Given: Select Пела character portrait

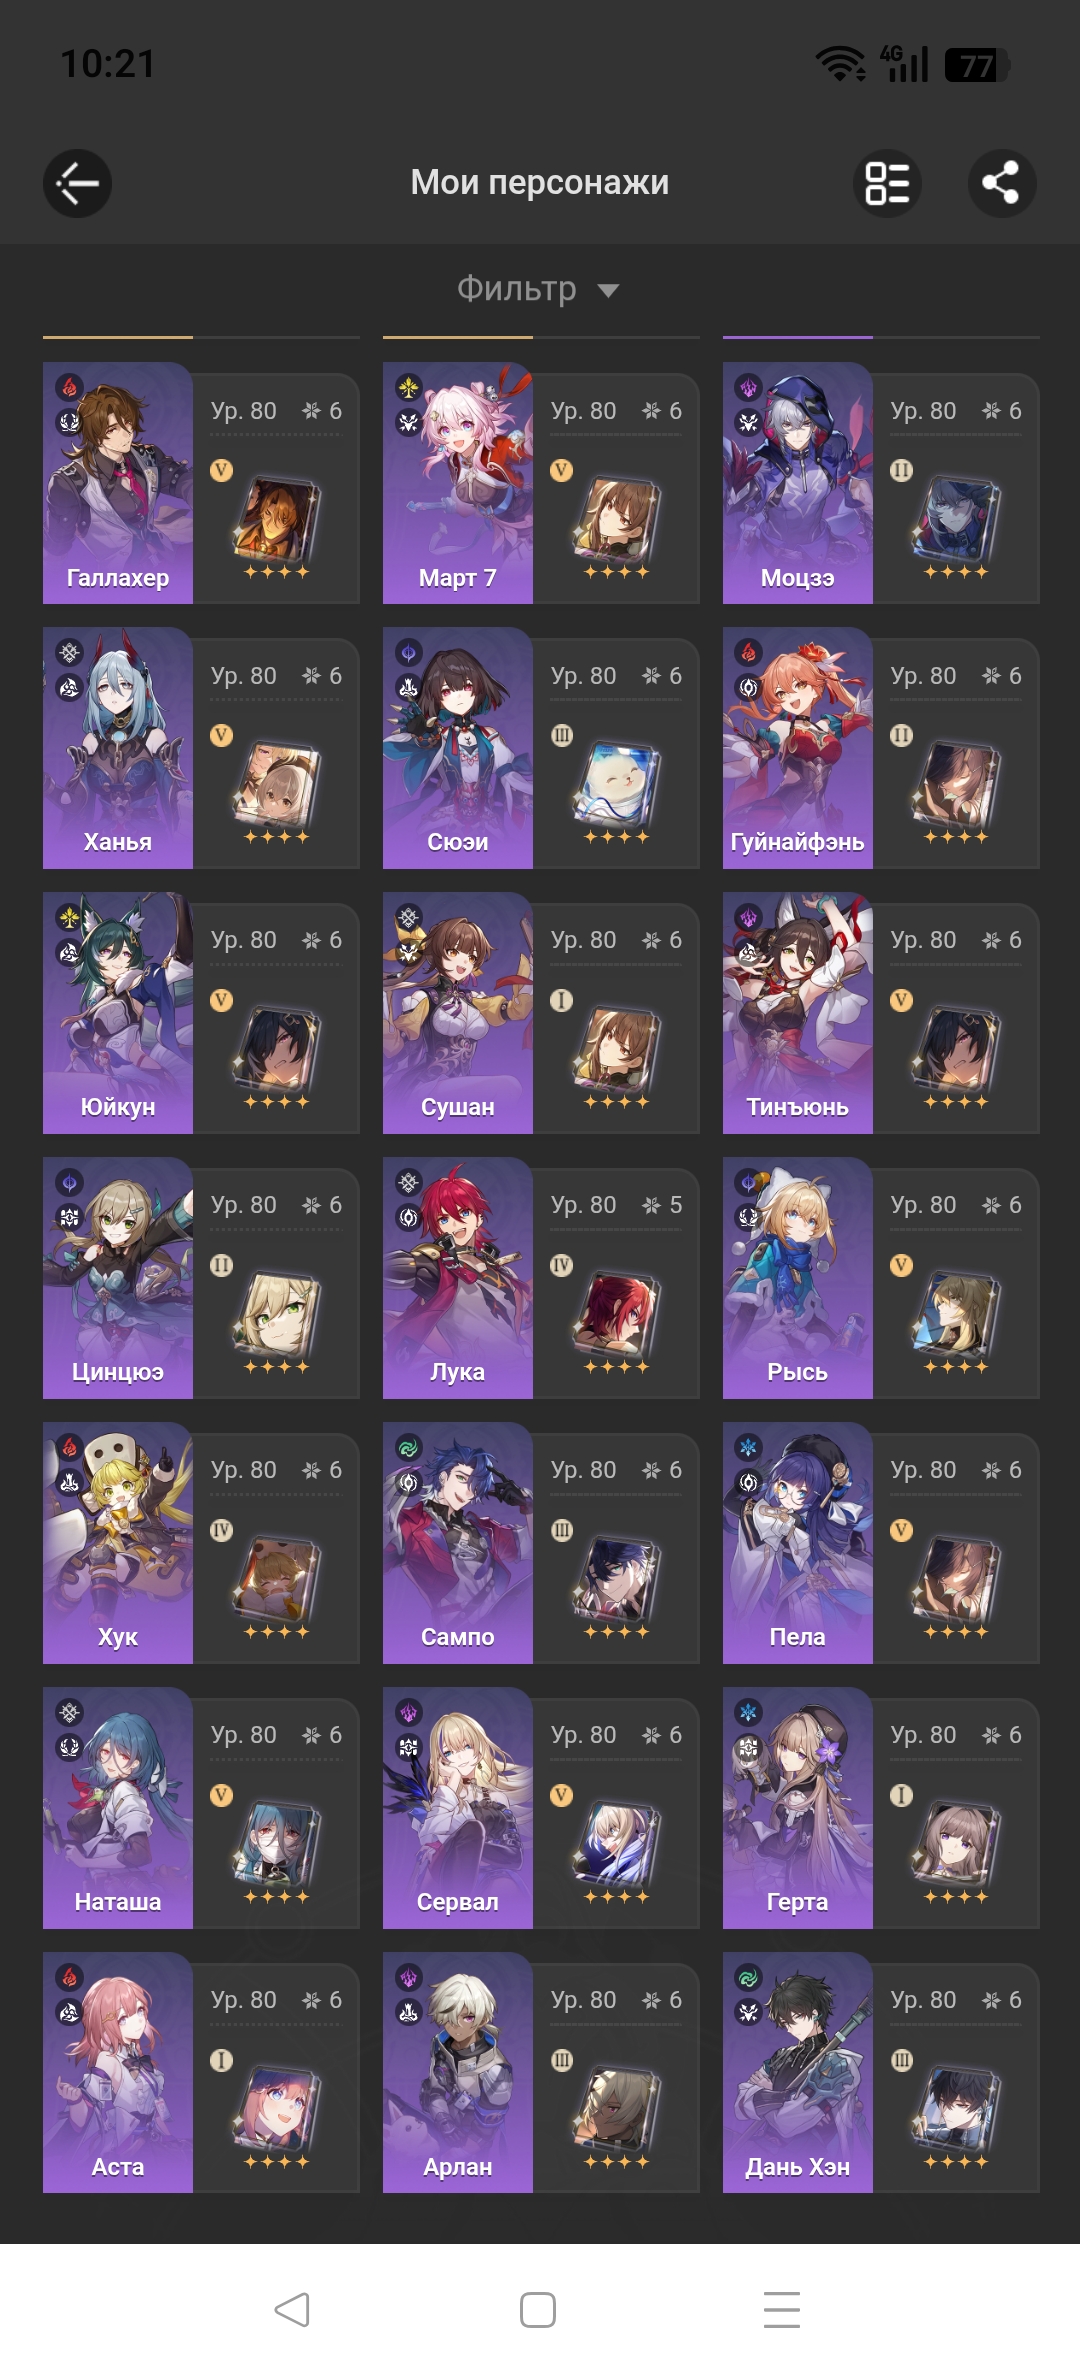Looking at the screenshot, I should coord(798,1543).
